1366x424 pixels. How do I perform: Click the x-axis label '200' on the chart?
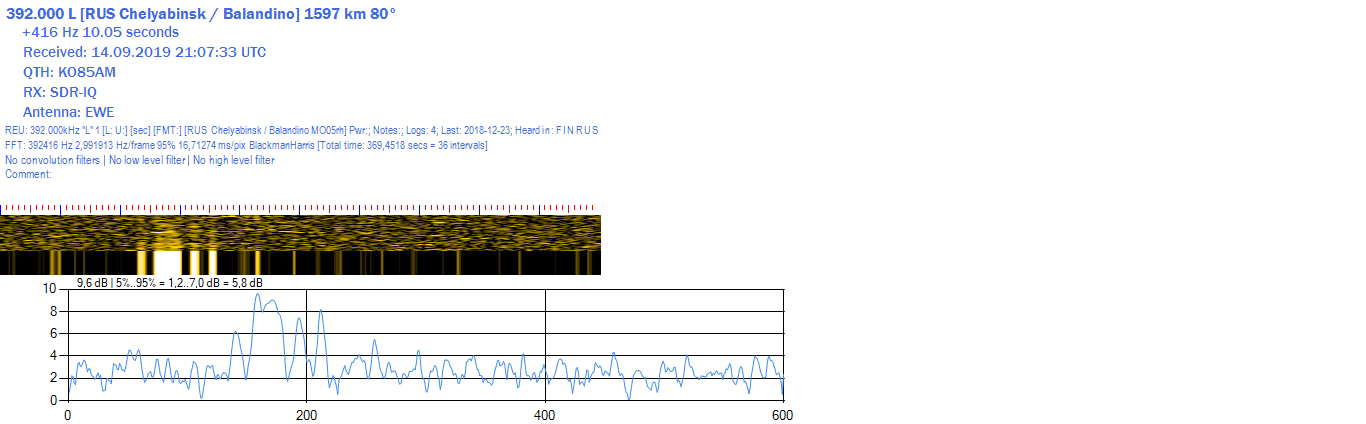click(x=306, y=414)
